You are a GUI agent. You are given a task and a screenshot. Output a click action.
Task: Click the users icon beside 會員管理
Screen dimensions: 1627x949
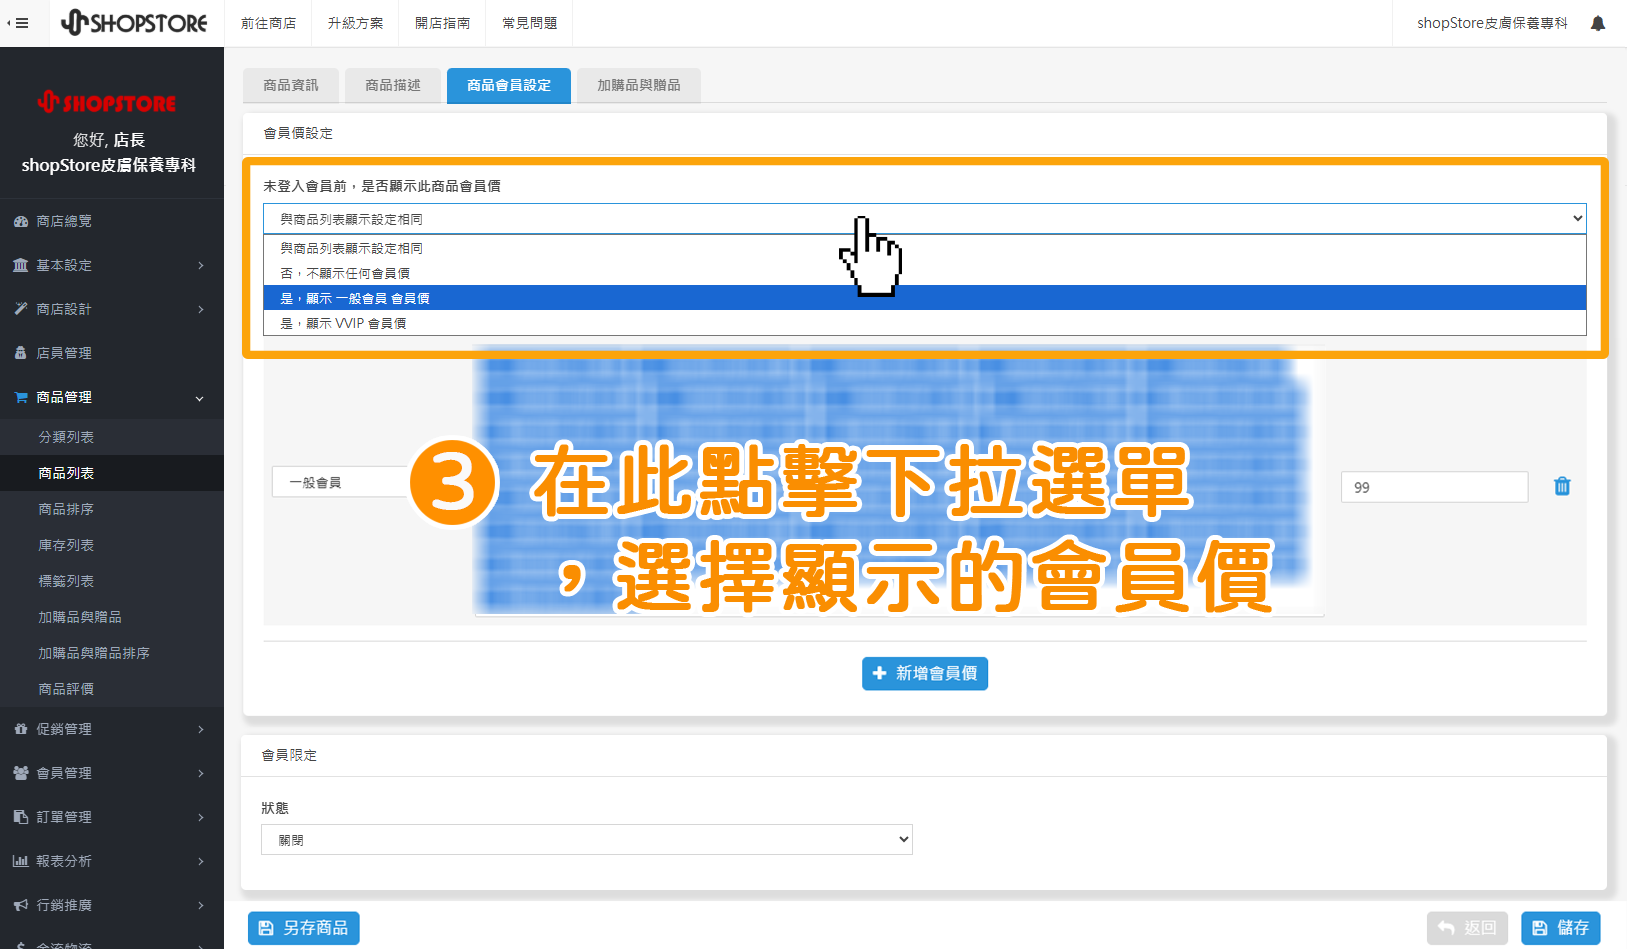[x=21, y=772]
